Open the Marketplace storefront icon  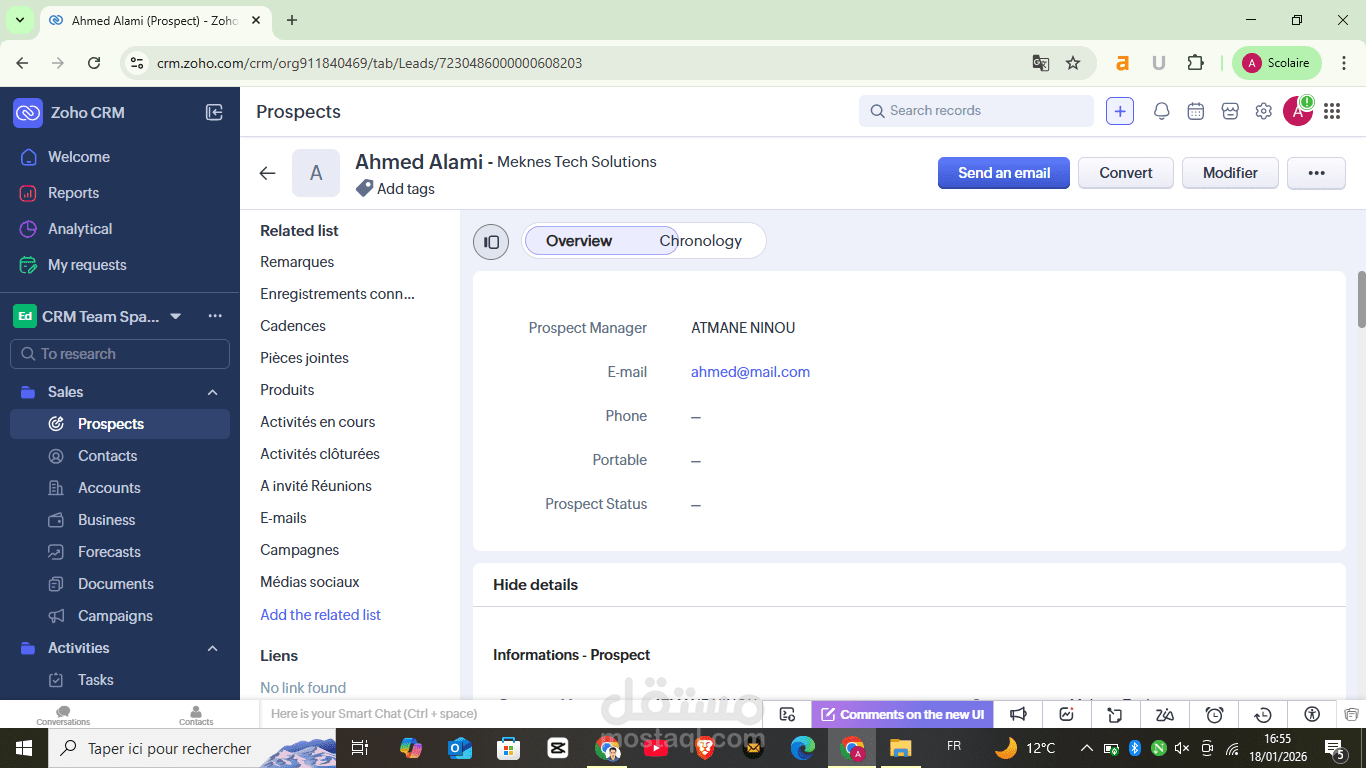[x=1230, y=111]
